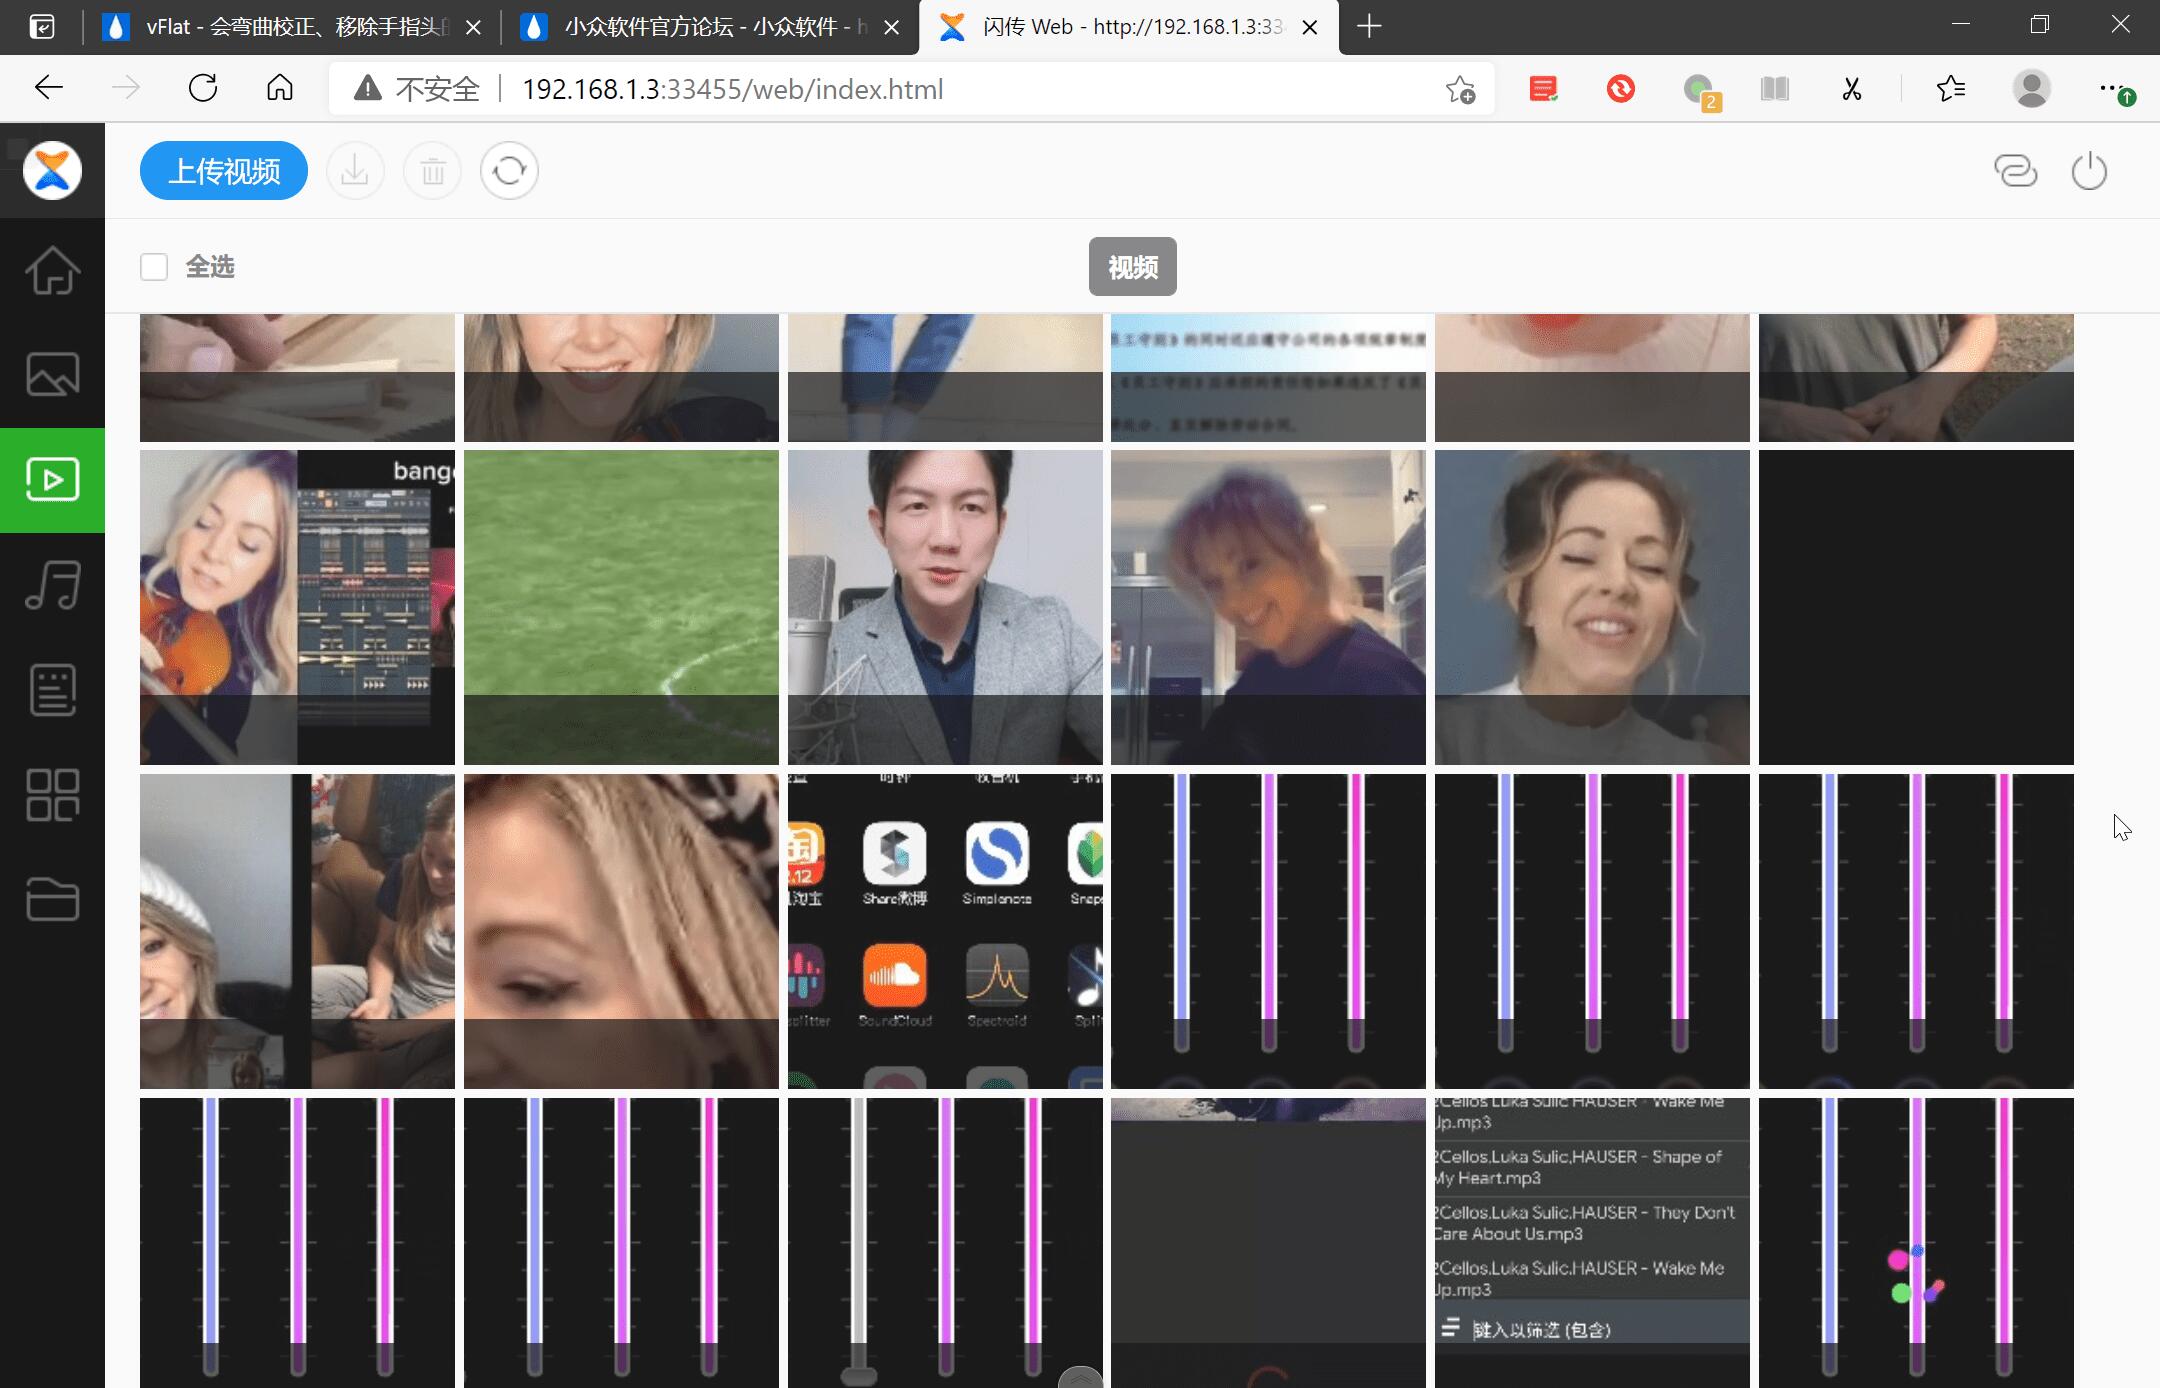Click the browser address bar URL

coord(732,90)
